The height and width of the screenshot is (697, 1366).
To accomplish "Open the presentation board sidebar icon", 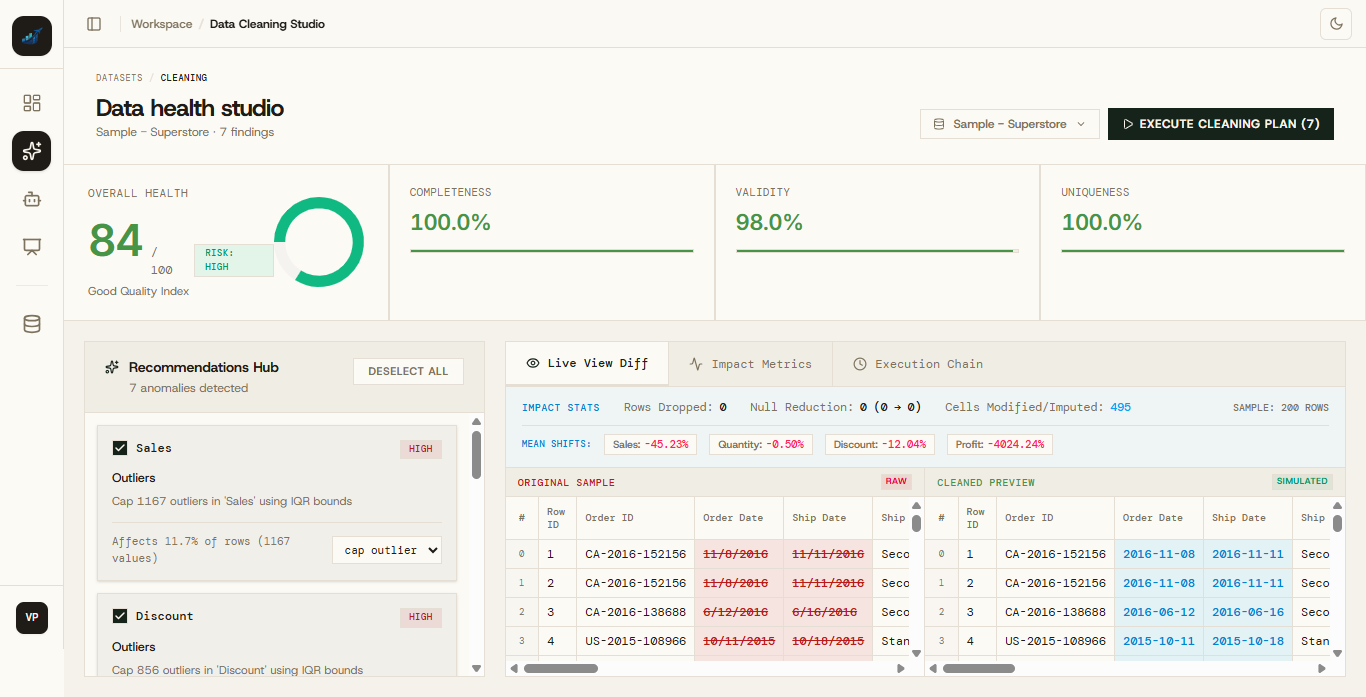I will coord(32,247).
